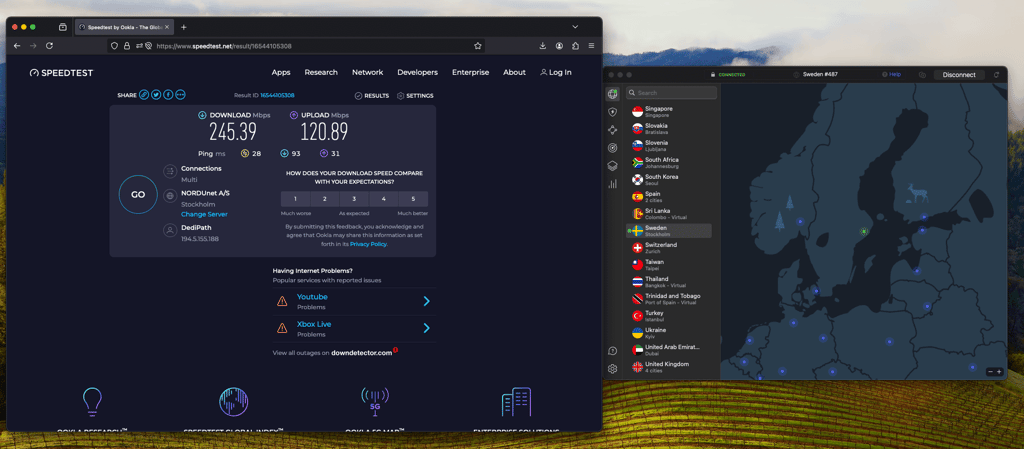This screenshot has height=449, width=1024.
Task: Open RESULTS on Speedtest
Action: click(x=372, y=96)
